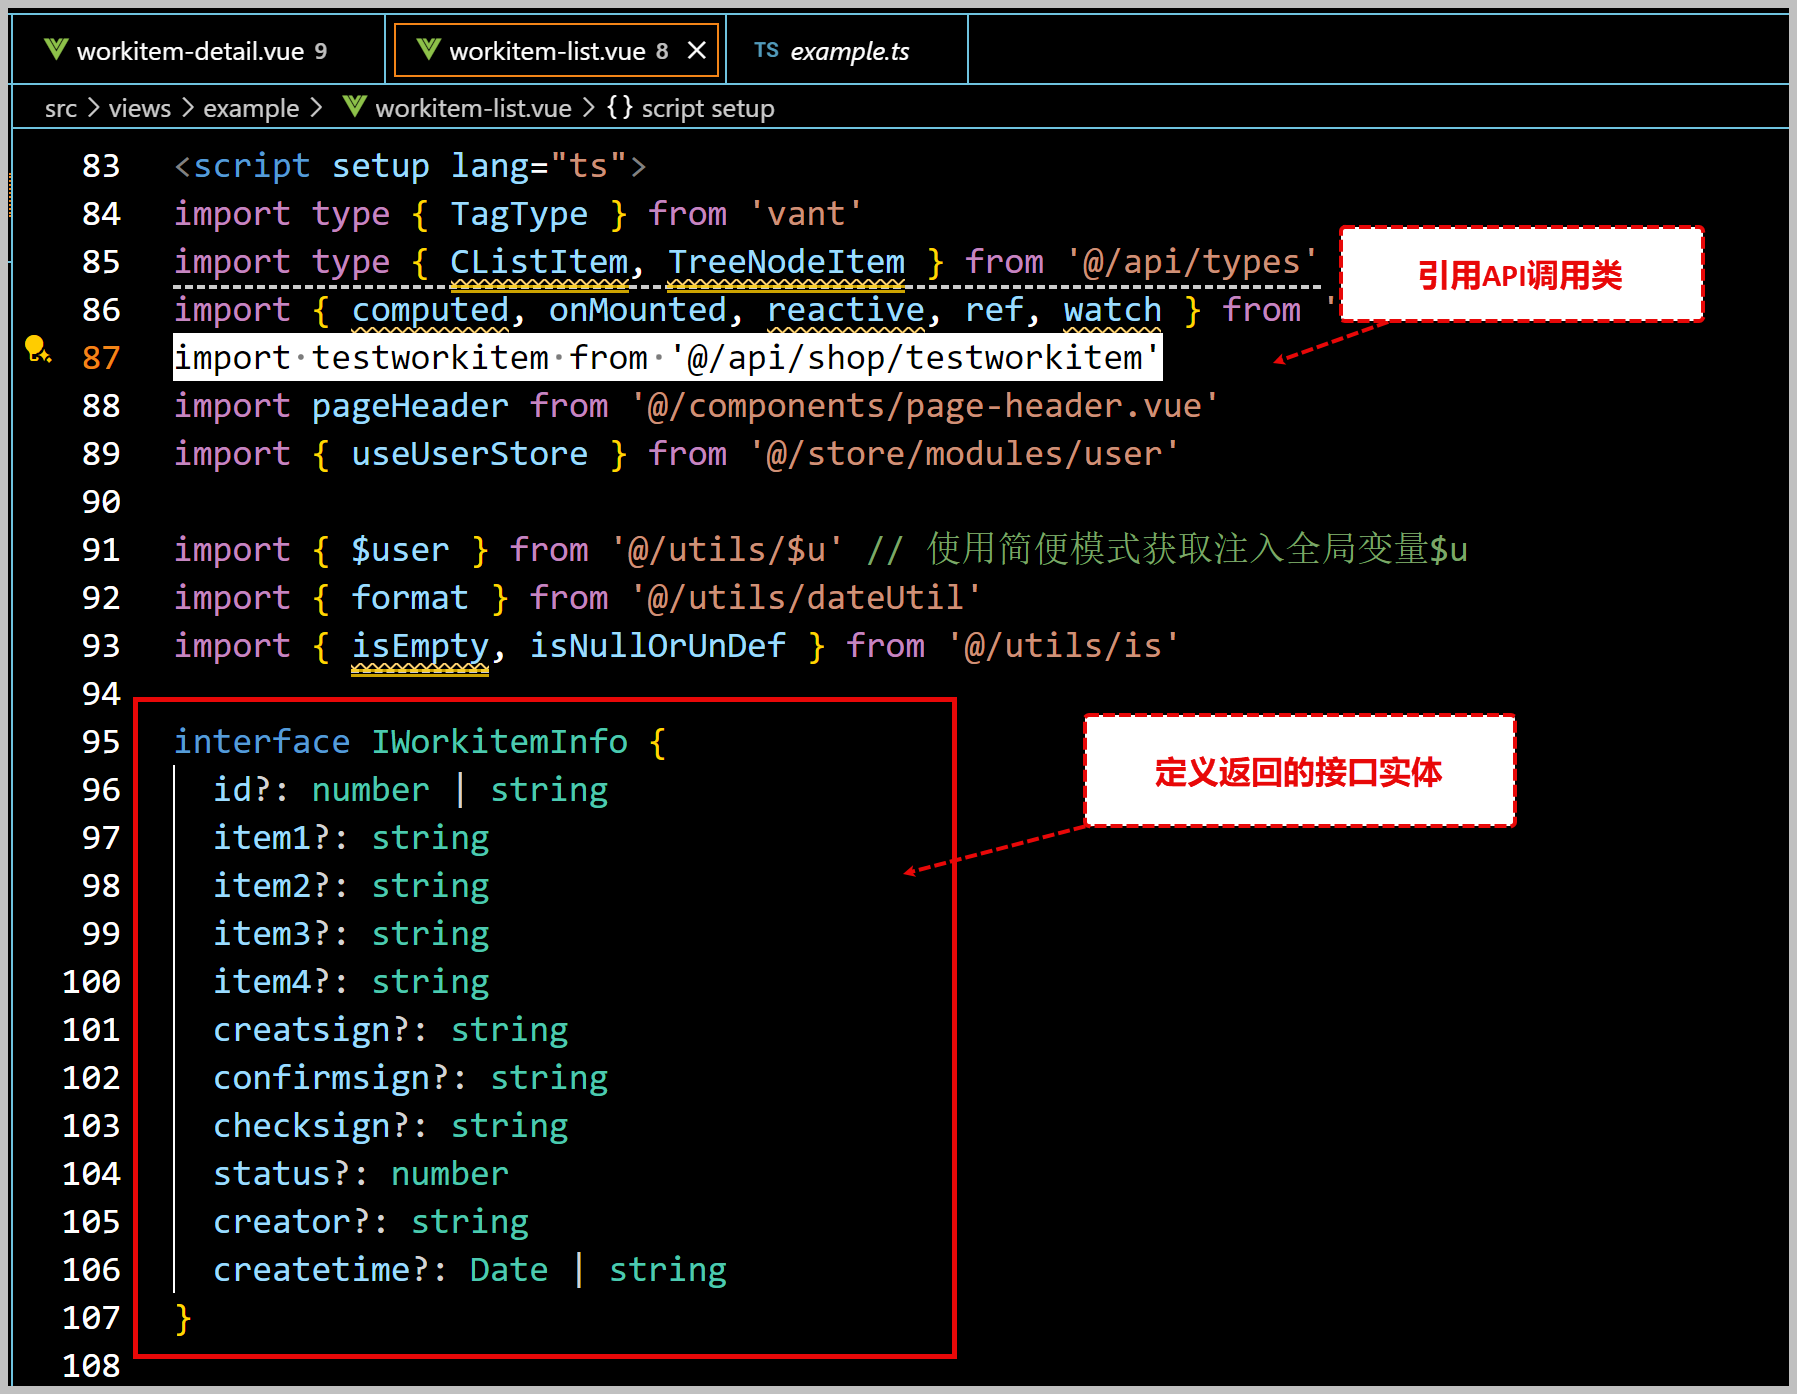Click the 'Date' type on line 106
The image size is (1797, 1394).
(509, 1270)
